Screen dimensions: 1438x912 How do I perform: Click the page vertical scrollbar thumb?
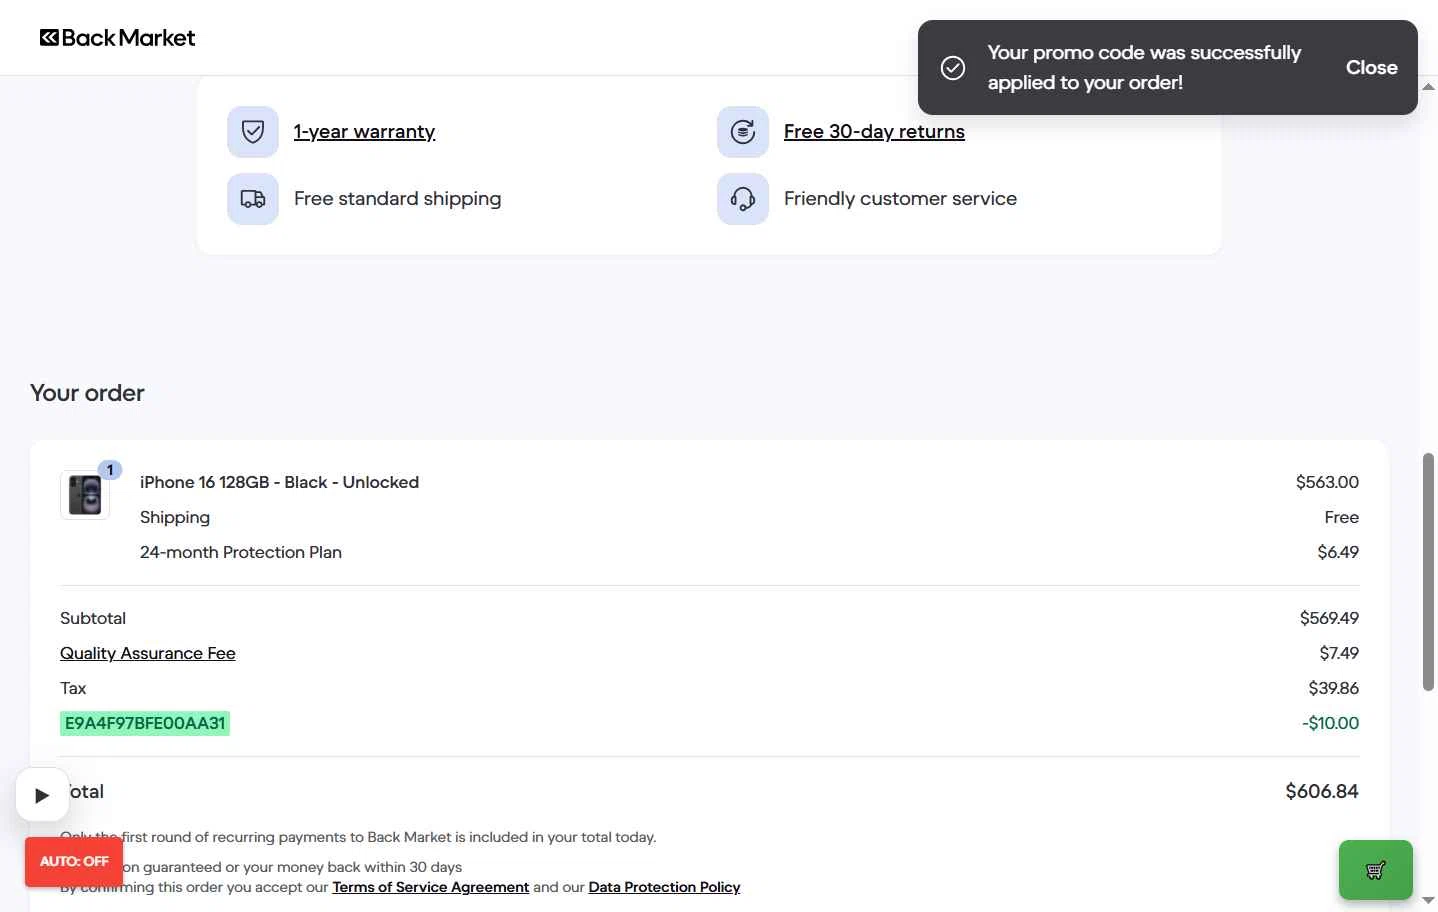[1428, 572]
